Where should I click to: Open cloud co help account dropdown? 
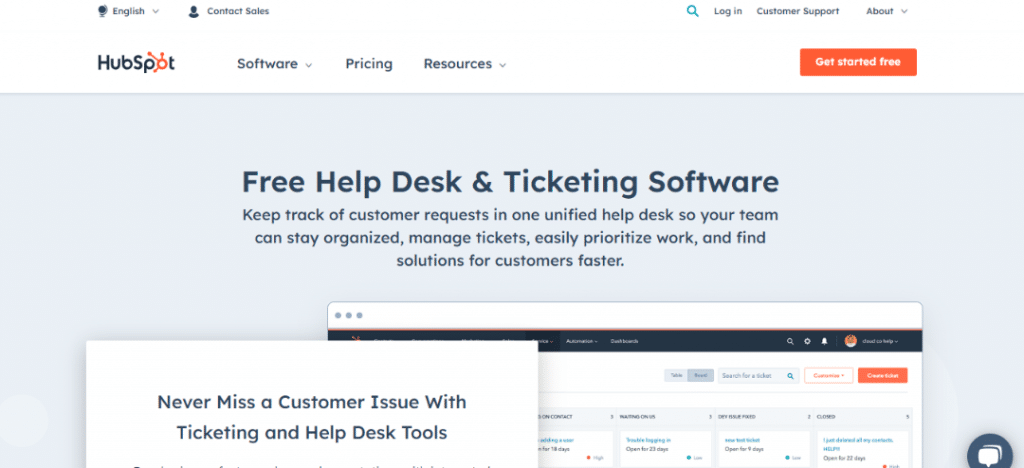click(x=880, y=341)
